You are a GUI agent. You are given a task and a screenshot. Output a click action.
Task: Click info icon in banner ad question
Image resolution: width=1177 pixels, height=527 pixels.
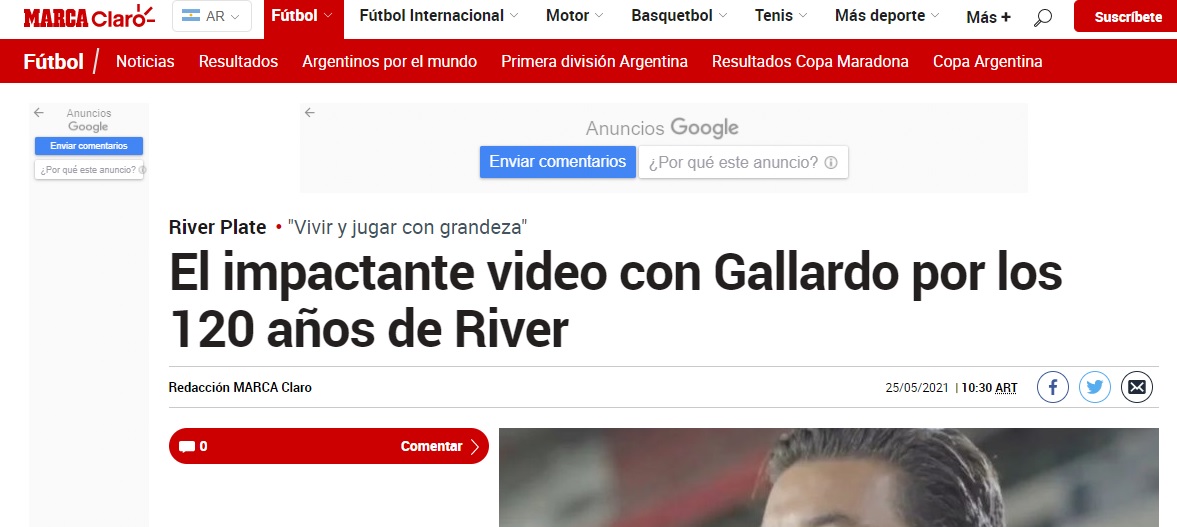coord(830,162)
